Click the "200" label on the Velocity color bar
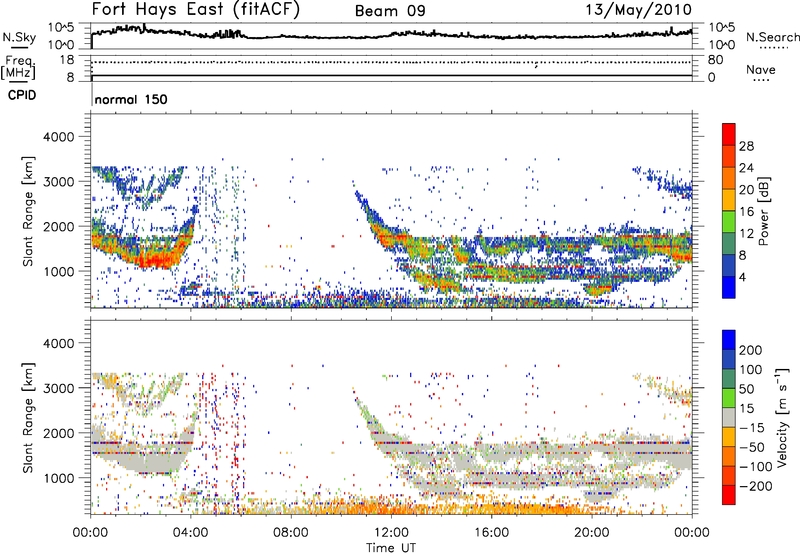This screenshot has height=554, width=800. (x=751, y=350)
